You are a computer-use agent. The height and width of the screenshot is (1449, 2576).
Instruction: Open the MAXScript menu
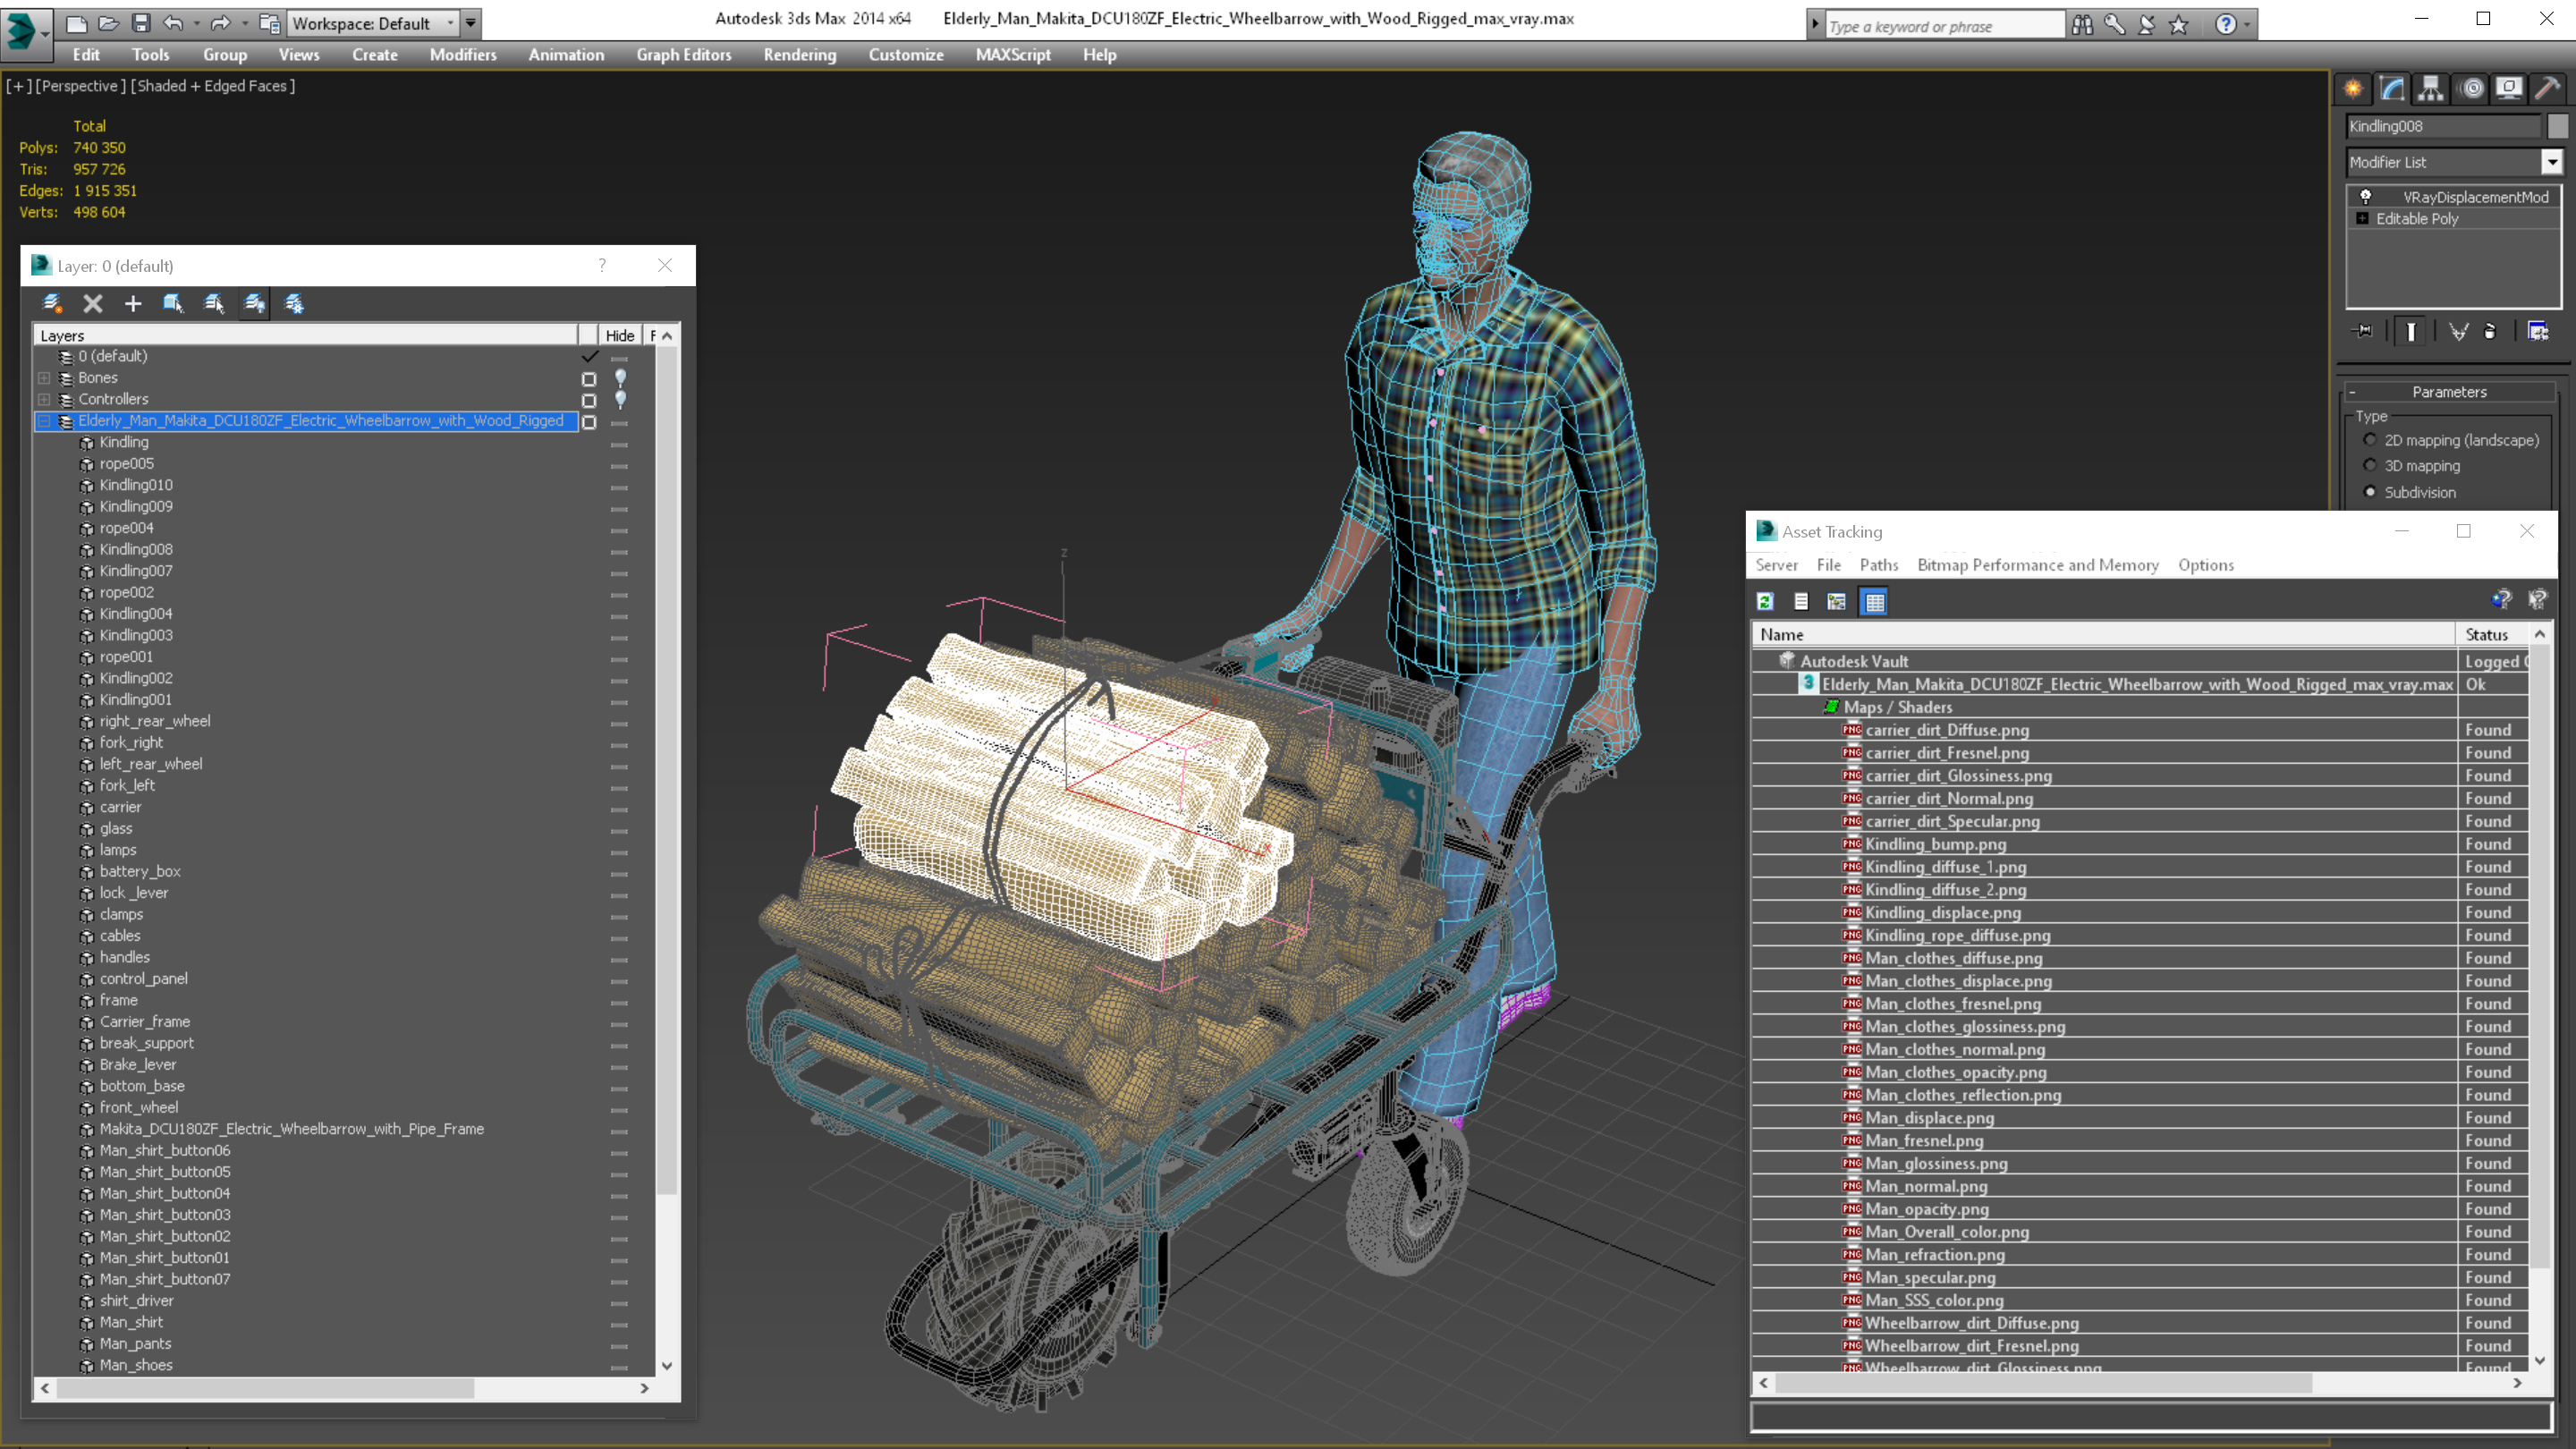click(1013, 55)
